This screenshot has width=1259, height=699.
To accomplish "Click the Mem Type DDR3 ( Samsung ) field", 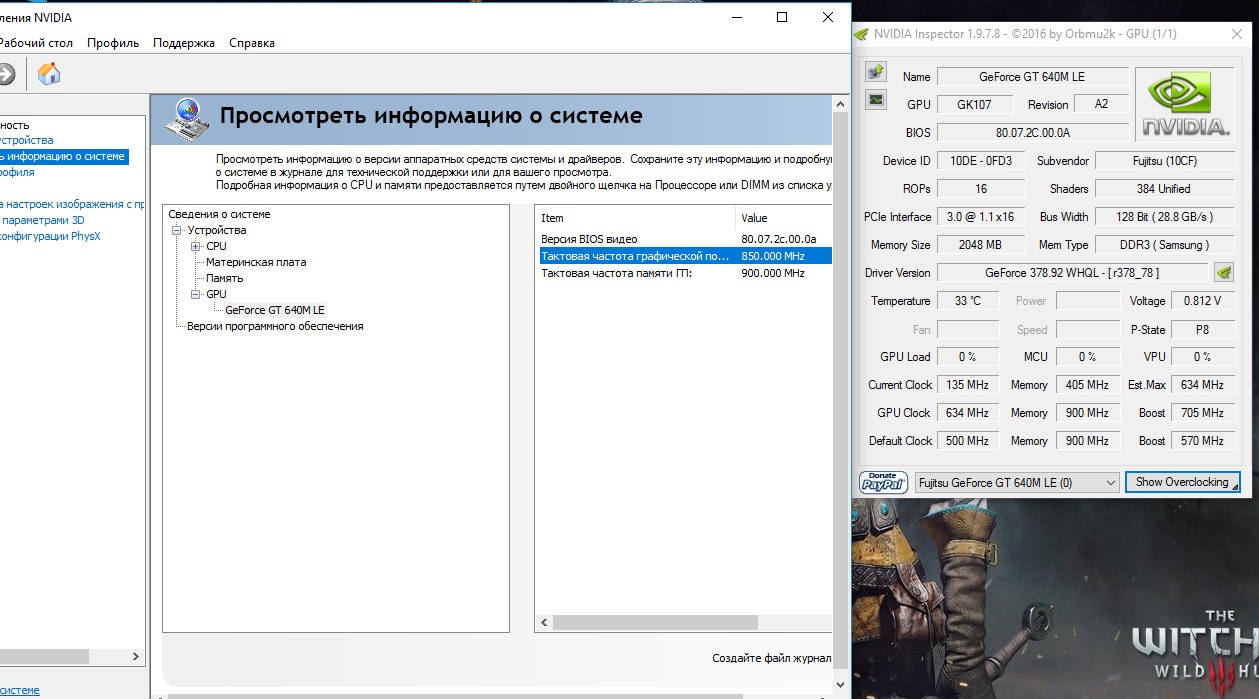I will point(1165,245).
